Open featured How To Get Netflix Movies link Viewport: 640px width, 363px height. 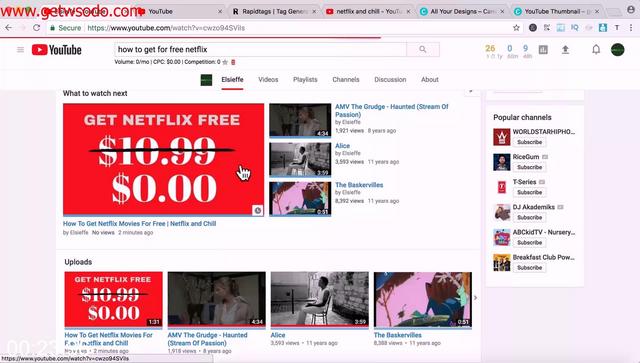click(140, 224)
